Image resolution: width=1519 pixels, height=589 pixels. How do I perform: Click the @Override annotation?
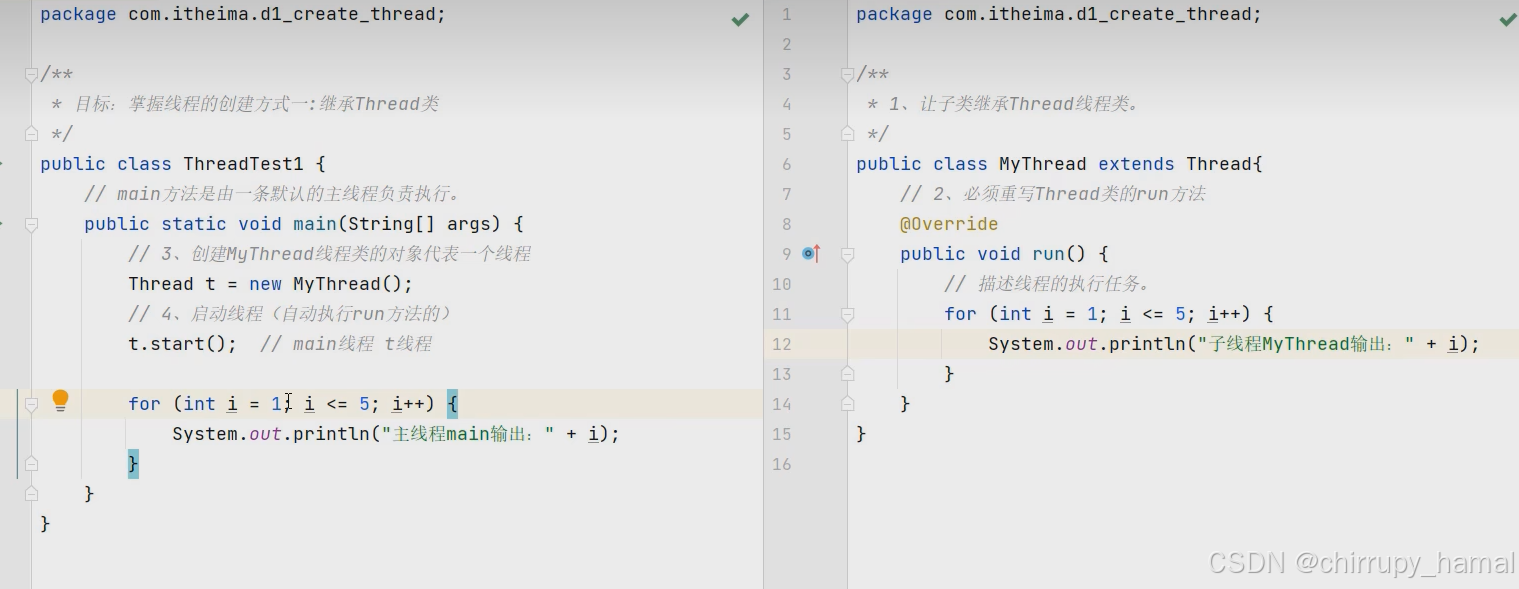click(x=949, y=224)
